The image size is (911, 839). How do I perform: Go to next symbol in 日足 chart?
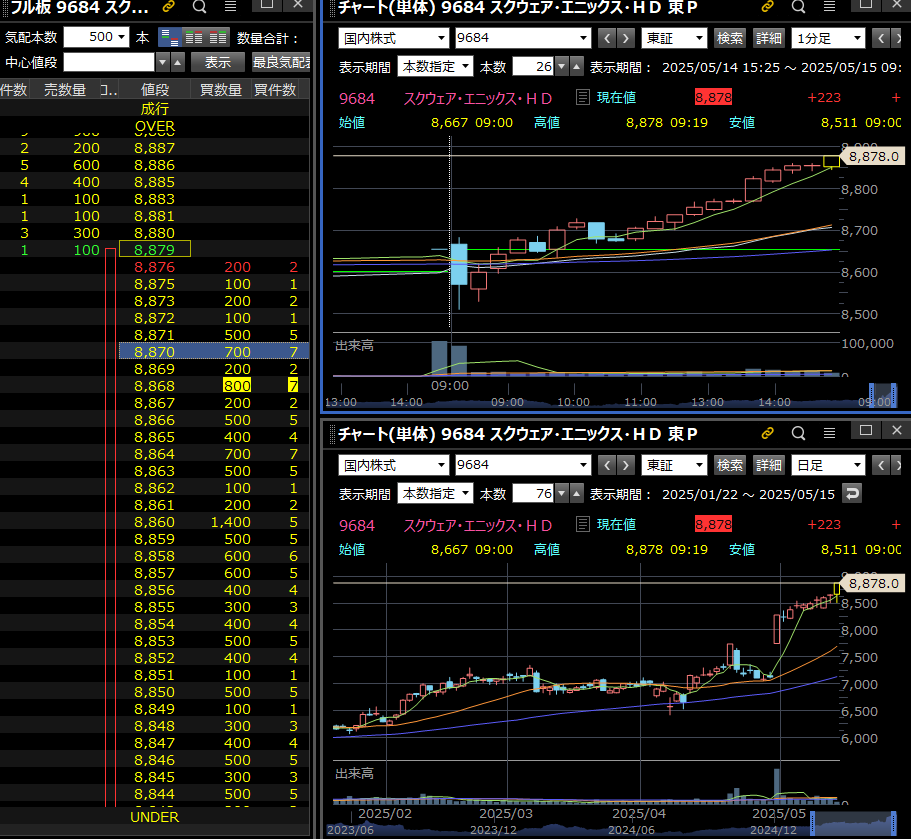point(625,465)
